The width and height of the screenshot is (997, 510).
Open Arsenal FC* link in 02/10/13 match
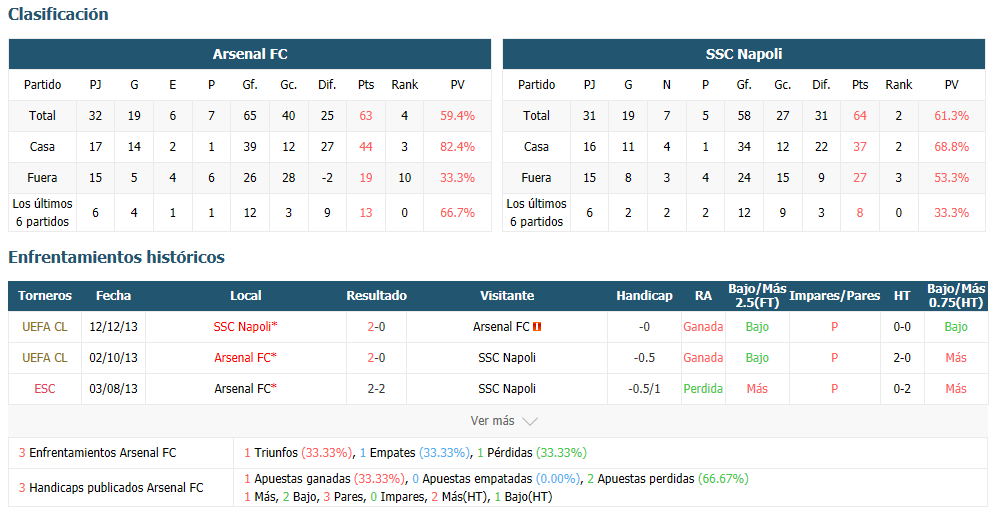click(x=245, y=358)
